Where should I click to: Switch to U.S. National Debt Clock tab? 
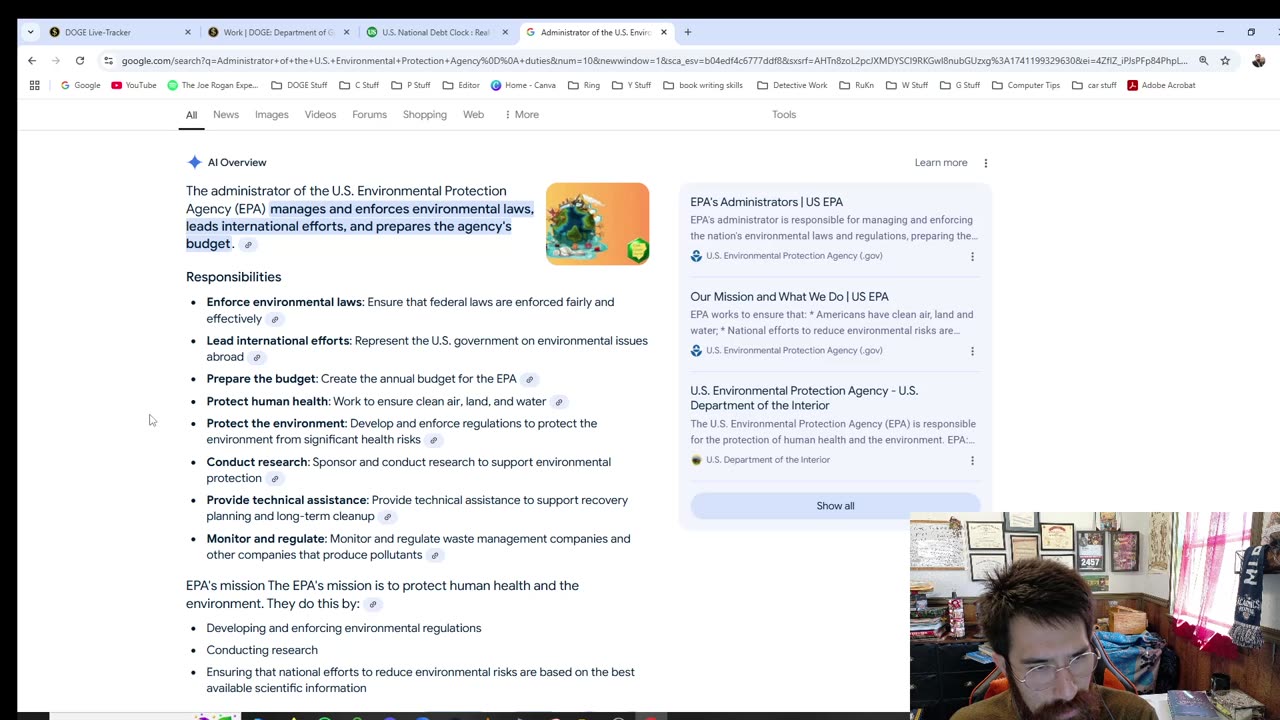pos(437,32)
